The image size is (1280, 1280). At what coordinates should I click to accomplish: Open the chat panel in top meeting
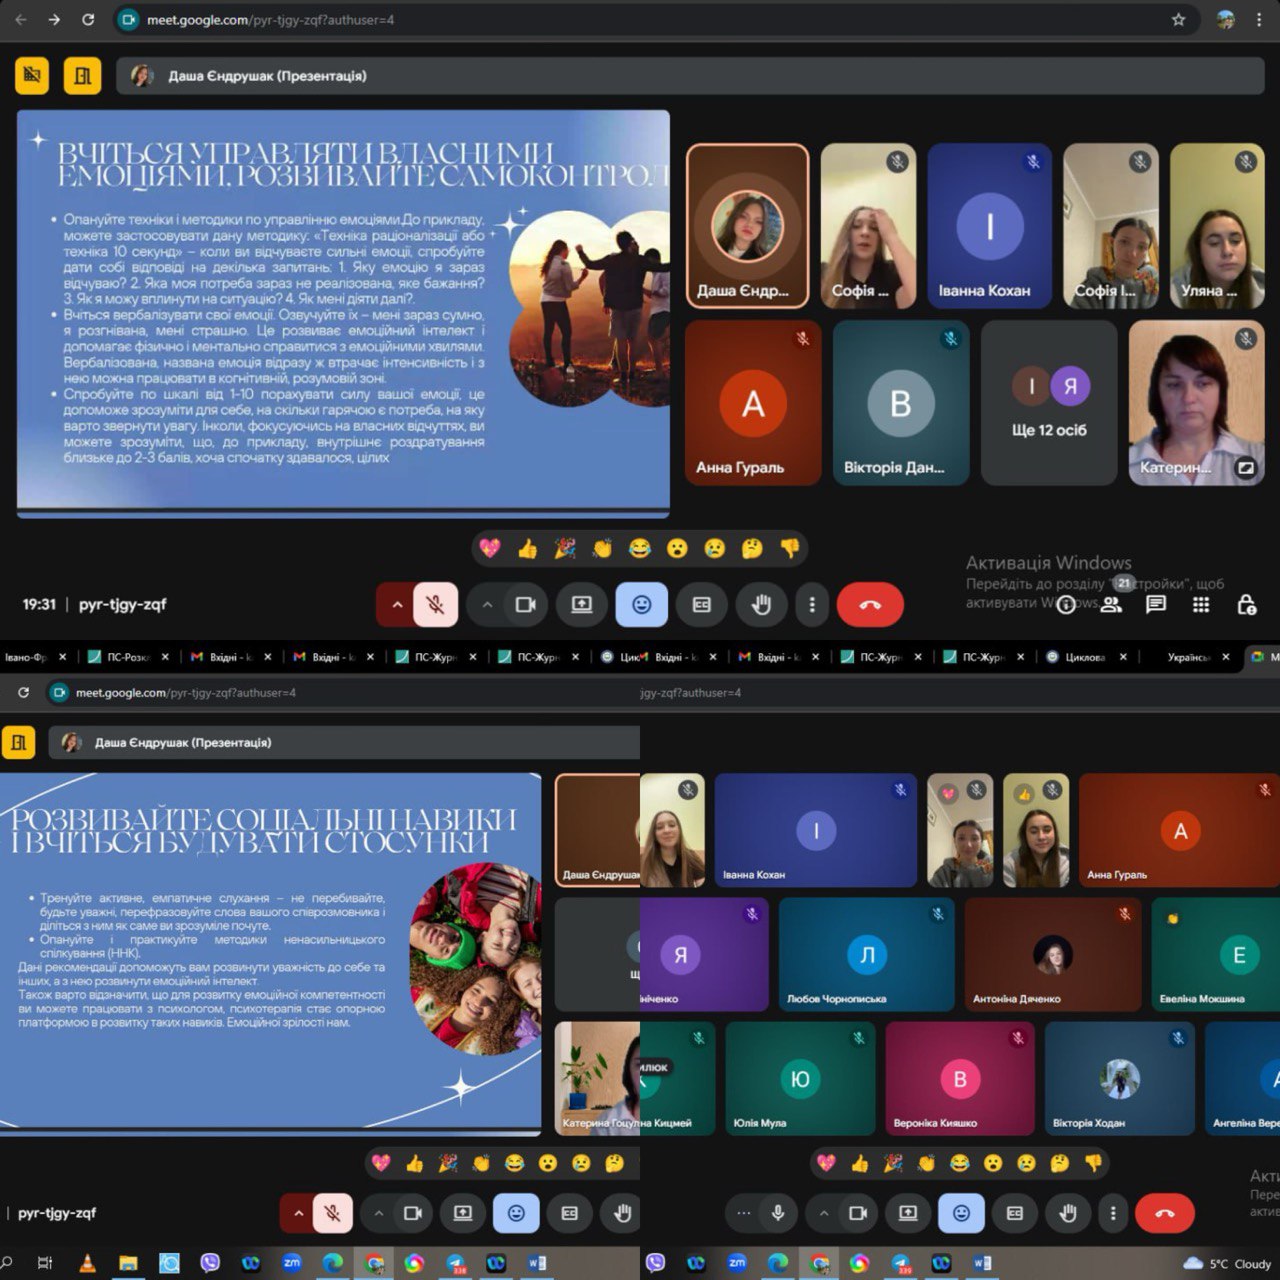click(x=1156, y=604)
